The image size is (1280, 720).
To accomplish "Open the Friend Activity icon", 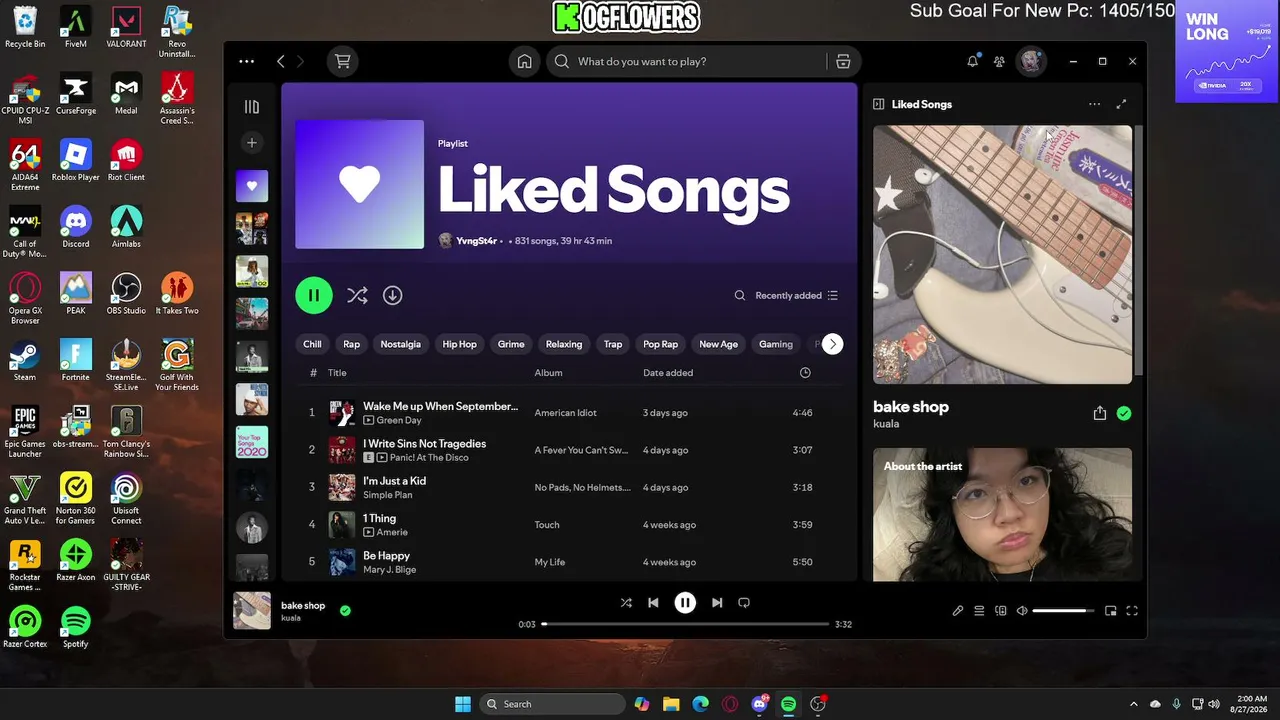I will (x=999, y=62).
